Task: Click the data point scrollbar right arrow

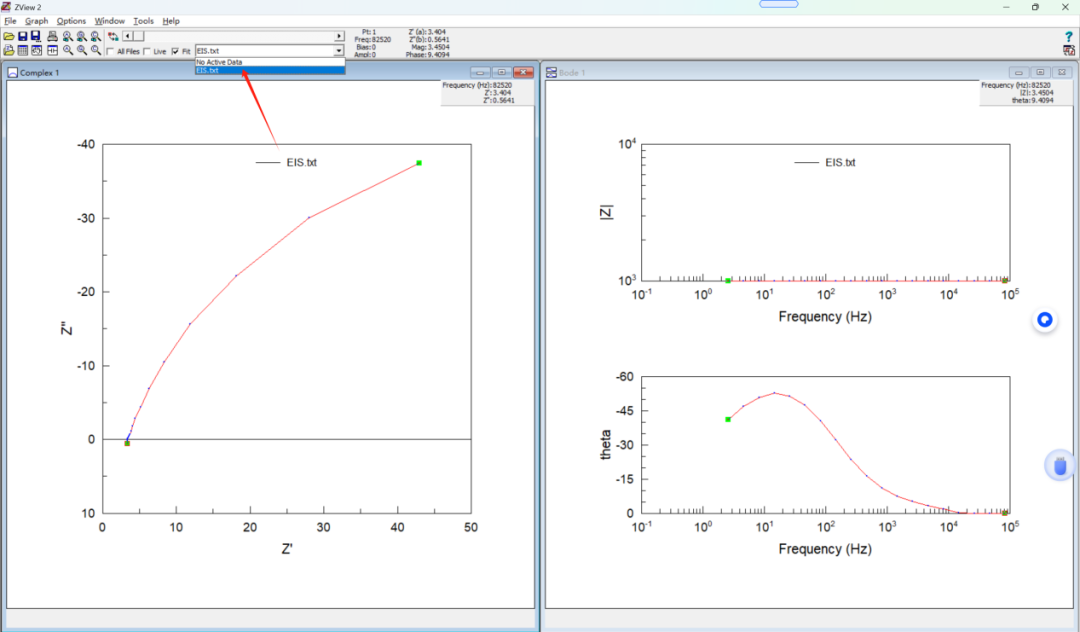Action: pos(339,36)
